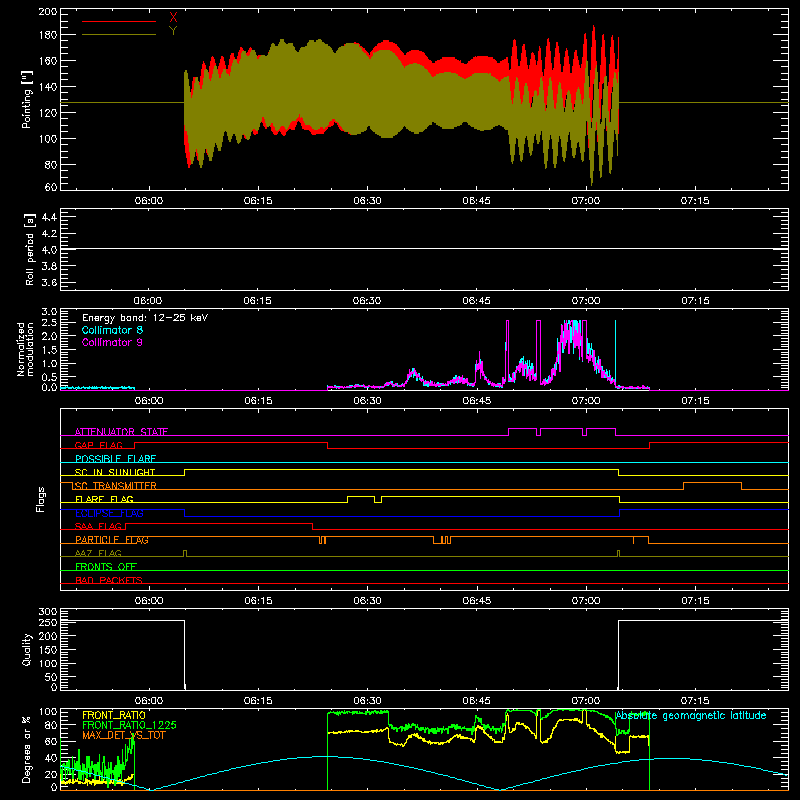Click the '180' tick on Pointing axis

[47, 35]
